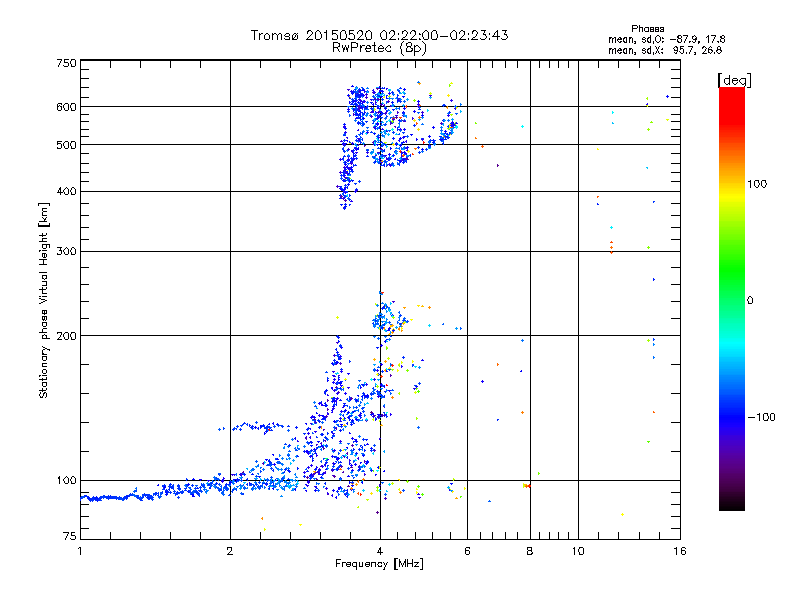The image size is (800, 600).
Task: Click the y-axis tick label "300"
Action: click(66, 252)
